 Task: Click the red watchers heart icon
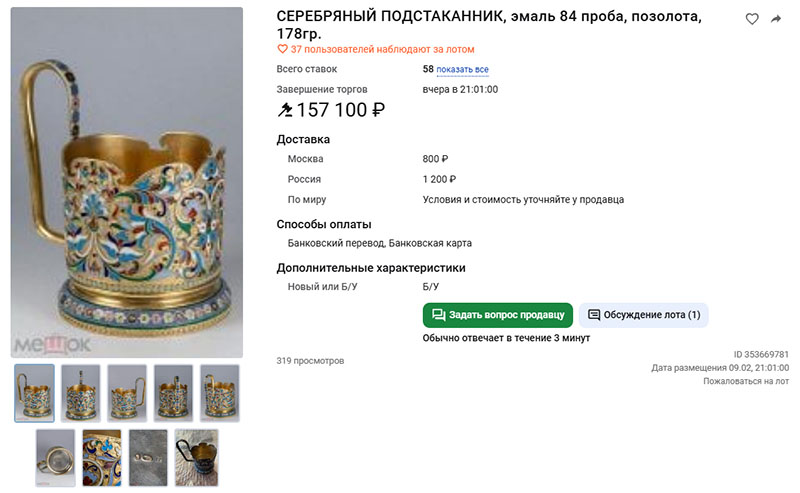point(282,49)
